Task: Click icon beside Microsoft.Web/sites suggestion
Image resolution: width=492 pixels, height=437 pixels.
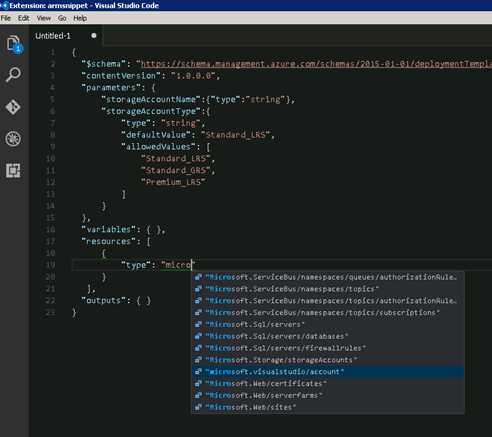Action: [198, 407]
